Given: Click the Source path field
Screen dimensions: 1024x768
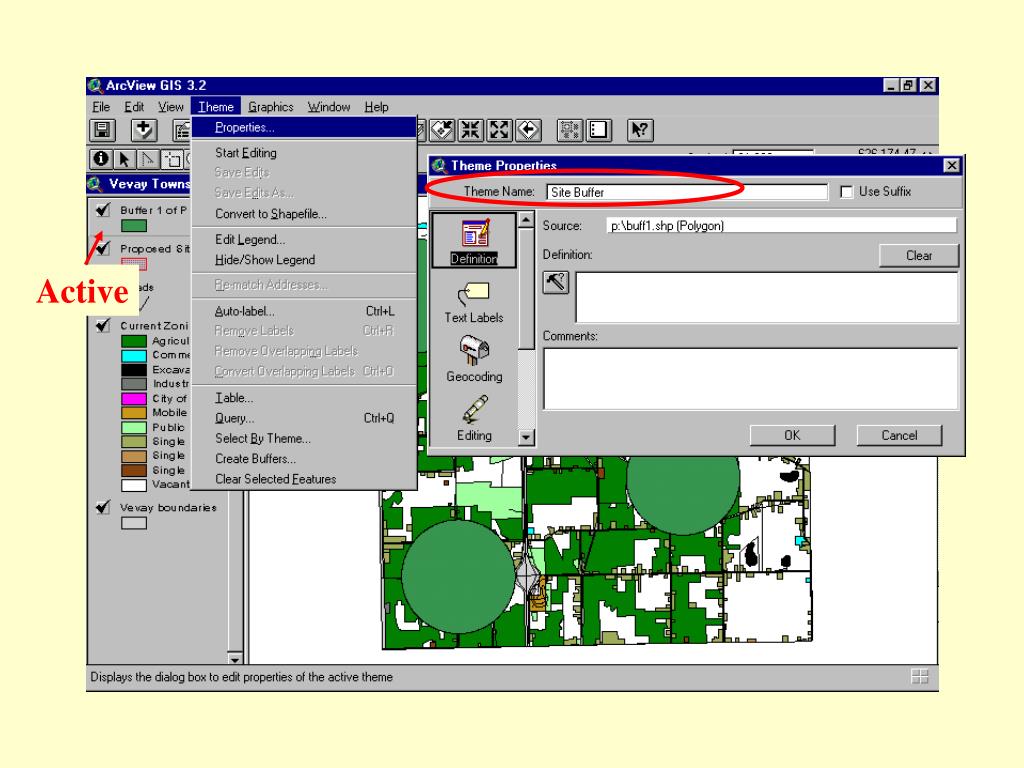Looking at the screenshot, I should click(x=782, y=226).
